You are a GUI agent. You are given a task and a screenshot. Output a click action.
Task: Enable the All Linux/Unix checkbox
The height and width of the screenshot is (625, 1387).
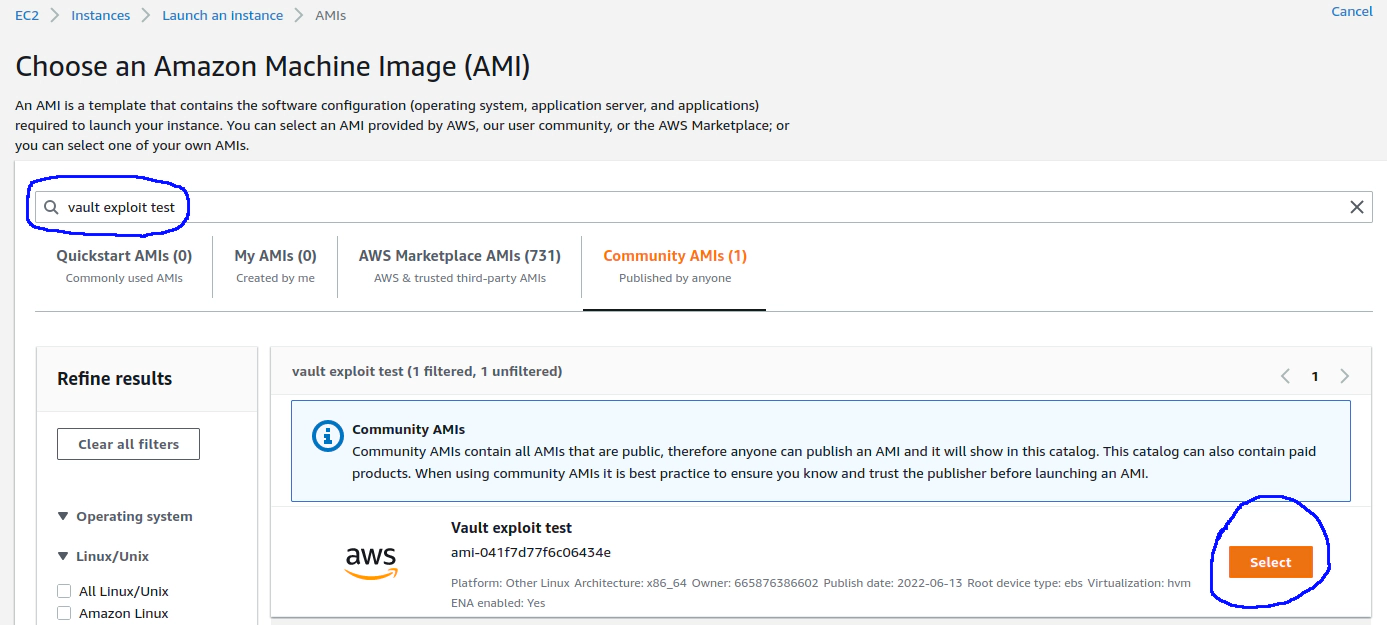[x=64, y=591]
